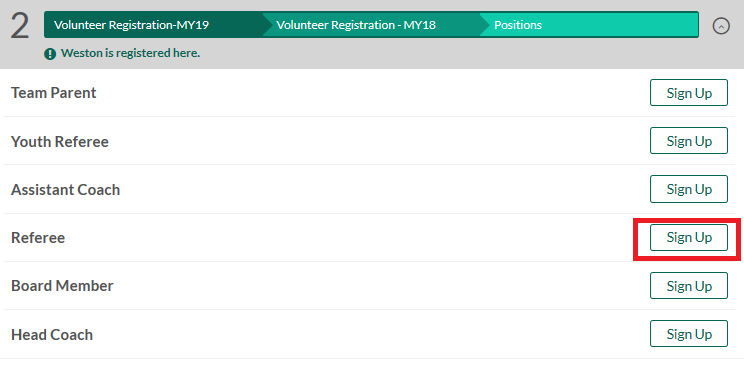Sign up as a Board Member
744x366 pixels.
pyautogui.click(x=688, y=286)
